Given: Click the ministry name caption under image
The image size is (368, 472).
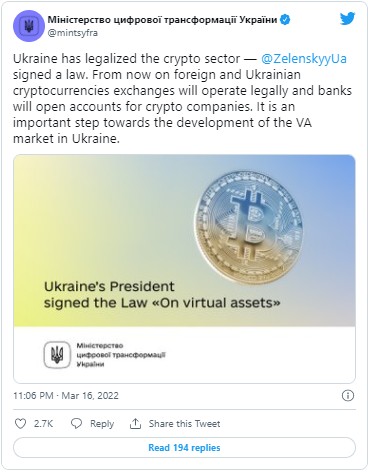Looking at the screenshot, I should [x=121, y=355].
